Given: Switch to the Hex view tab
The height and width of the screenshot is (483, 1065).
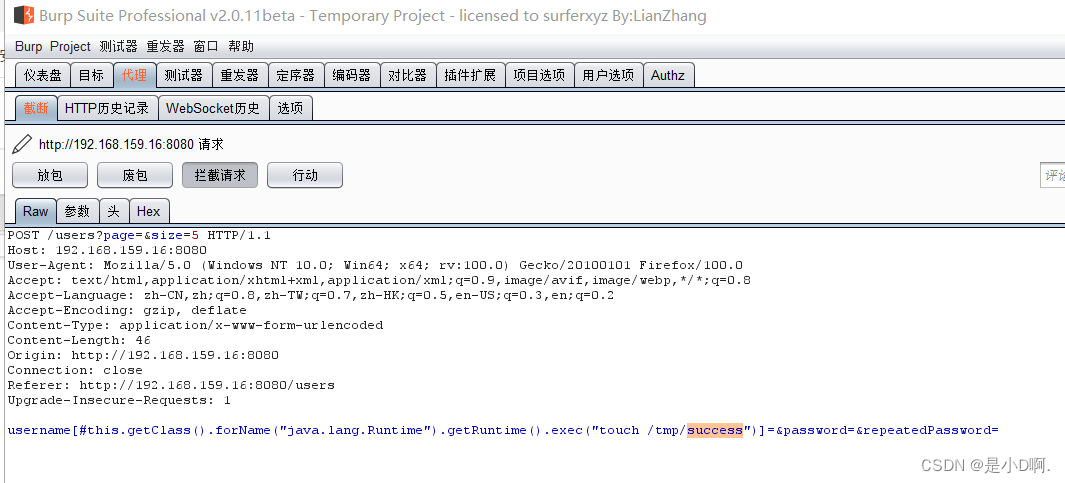Looking at the screenshot, I should (x=149, y=211).
